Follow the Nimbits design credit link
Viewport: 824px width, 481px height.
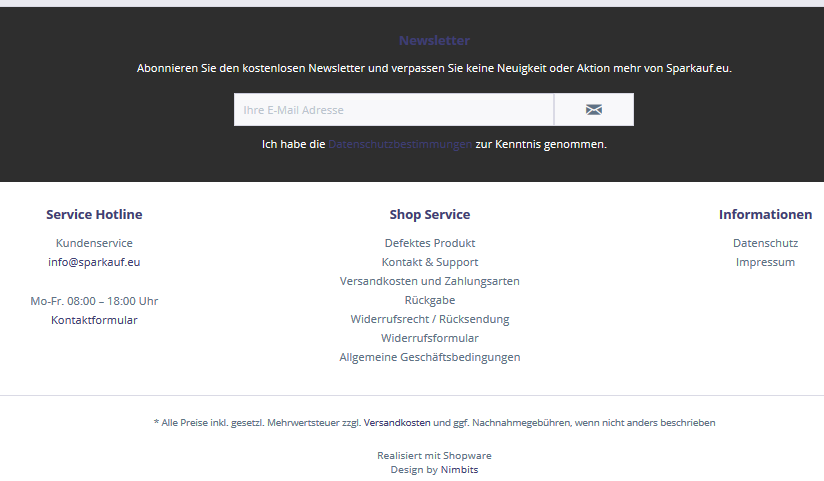[x=459, y=469]
